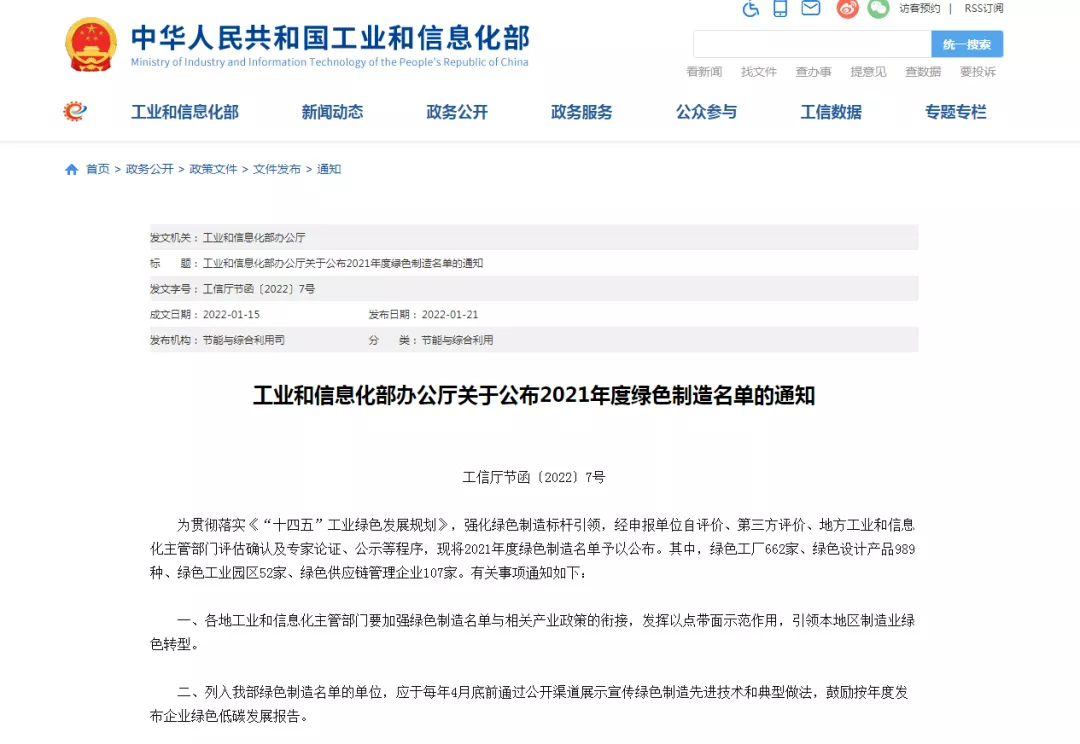This screenshot has height=744, width=1080.
Task: Click the issuing authority 工业和信息化部办公厅
Action: coord(254,238)
